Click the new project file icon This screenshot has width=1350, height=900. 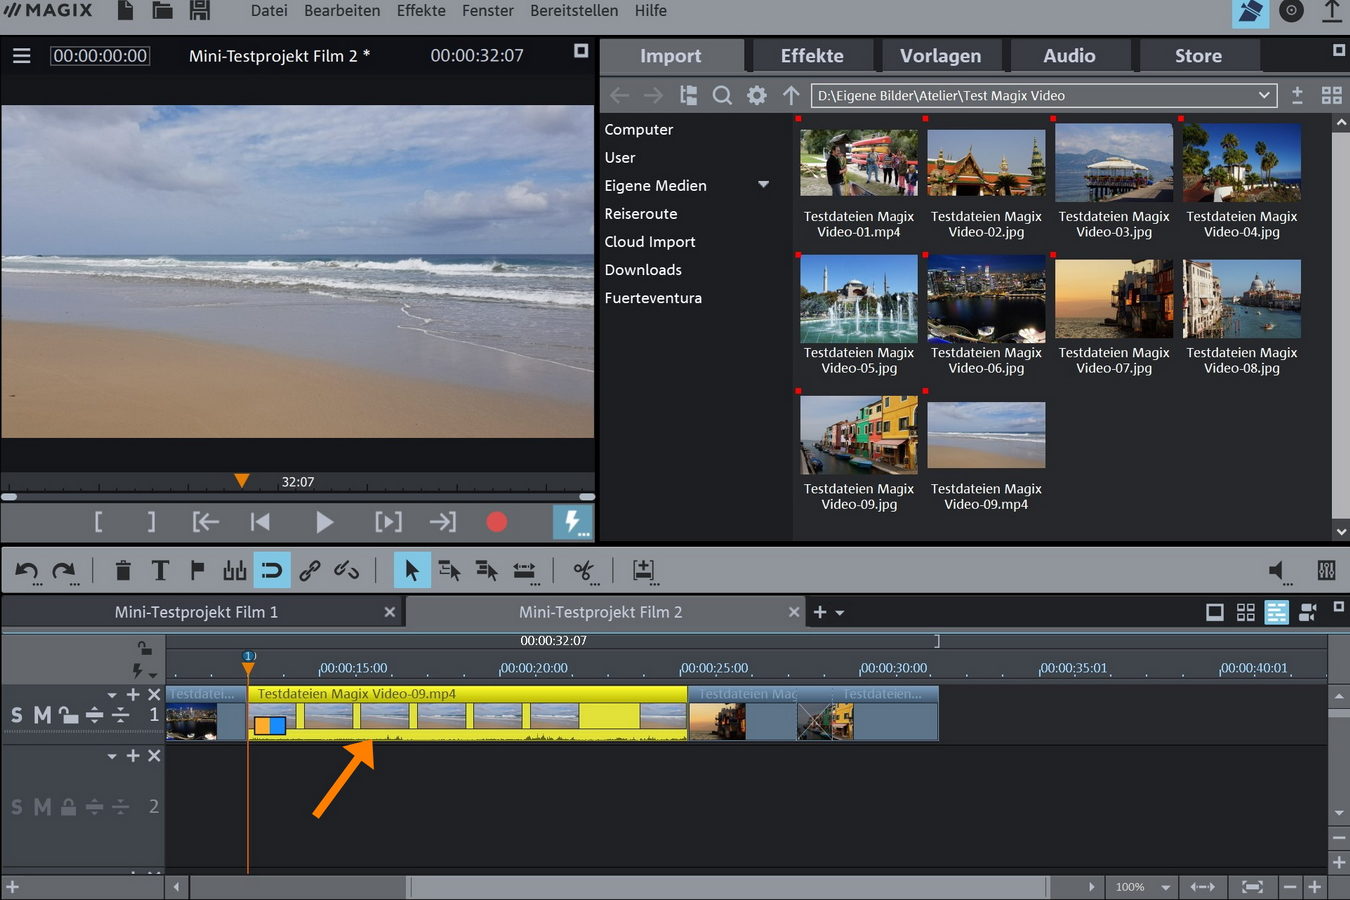[126, 11]
